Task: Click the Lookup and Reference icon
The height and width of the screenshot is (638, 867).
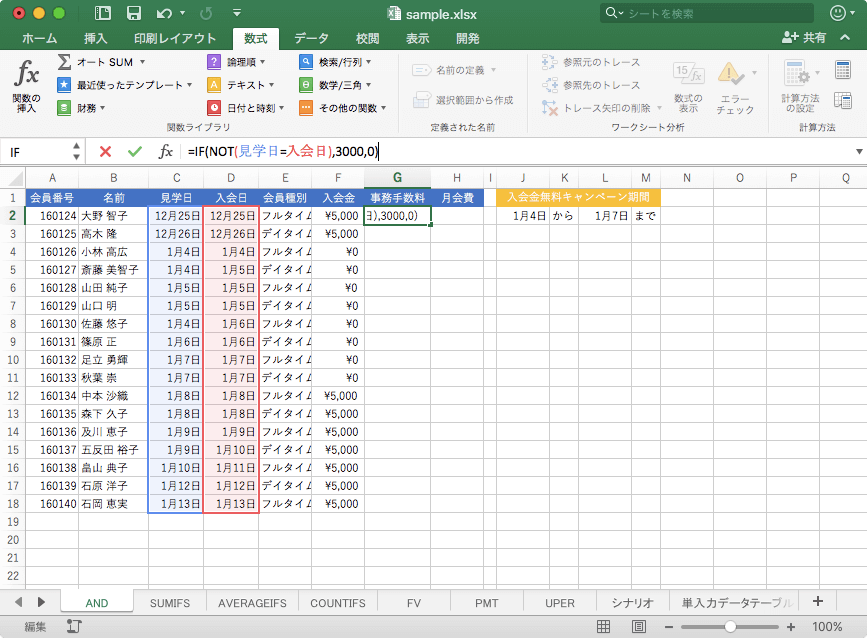Action: (x=306, y=62)
